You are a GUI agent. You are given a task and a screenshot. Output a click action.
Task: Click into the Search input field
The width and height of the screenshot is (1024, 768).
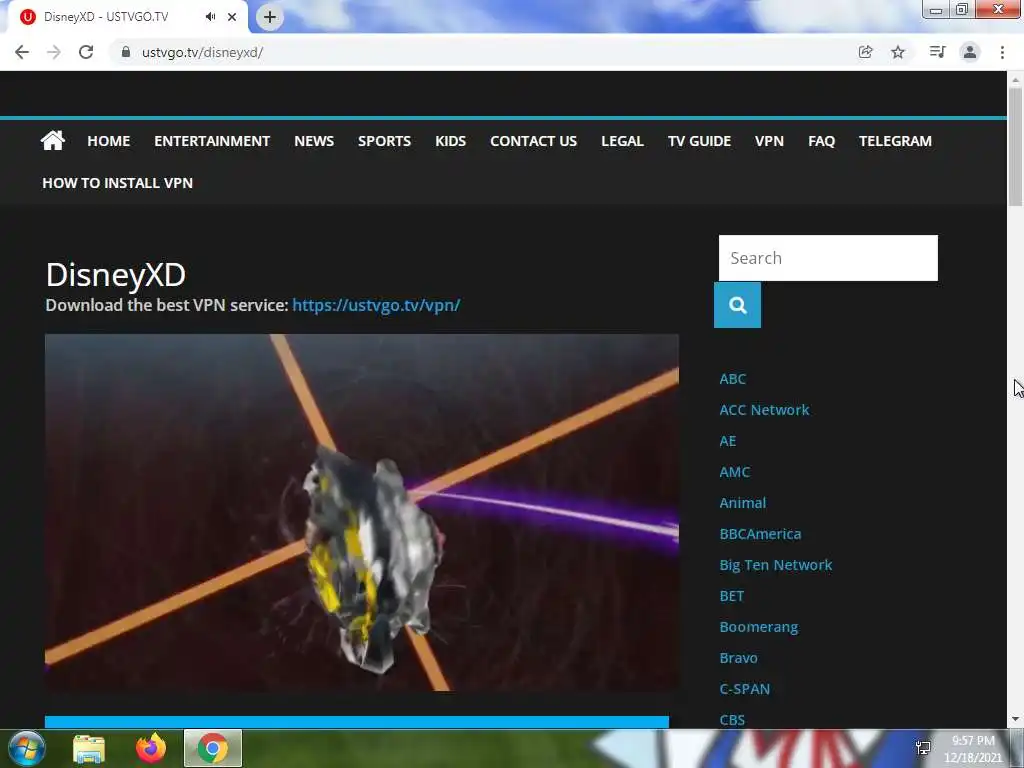(x=828, y=258)
